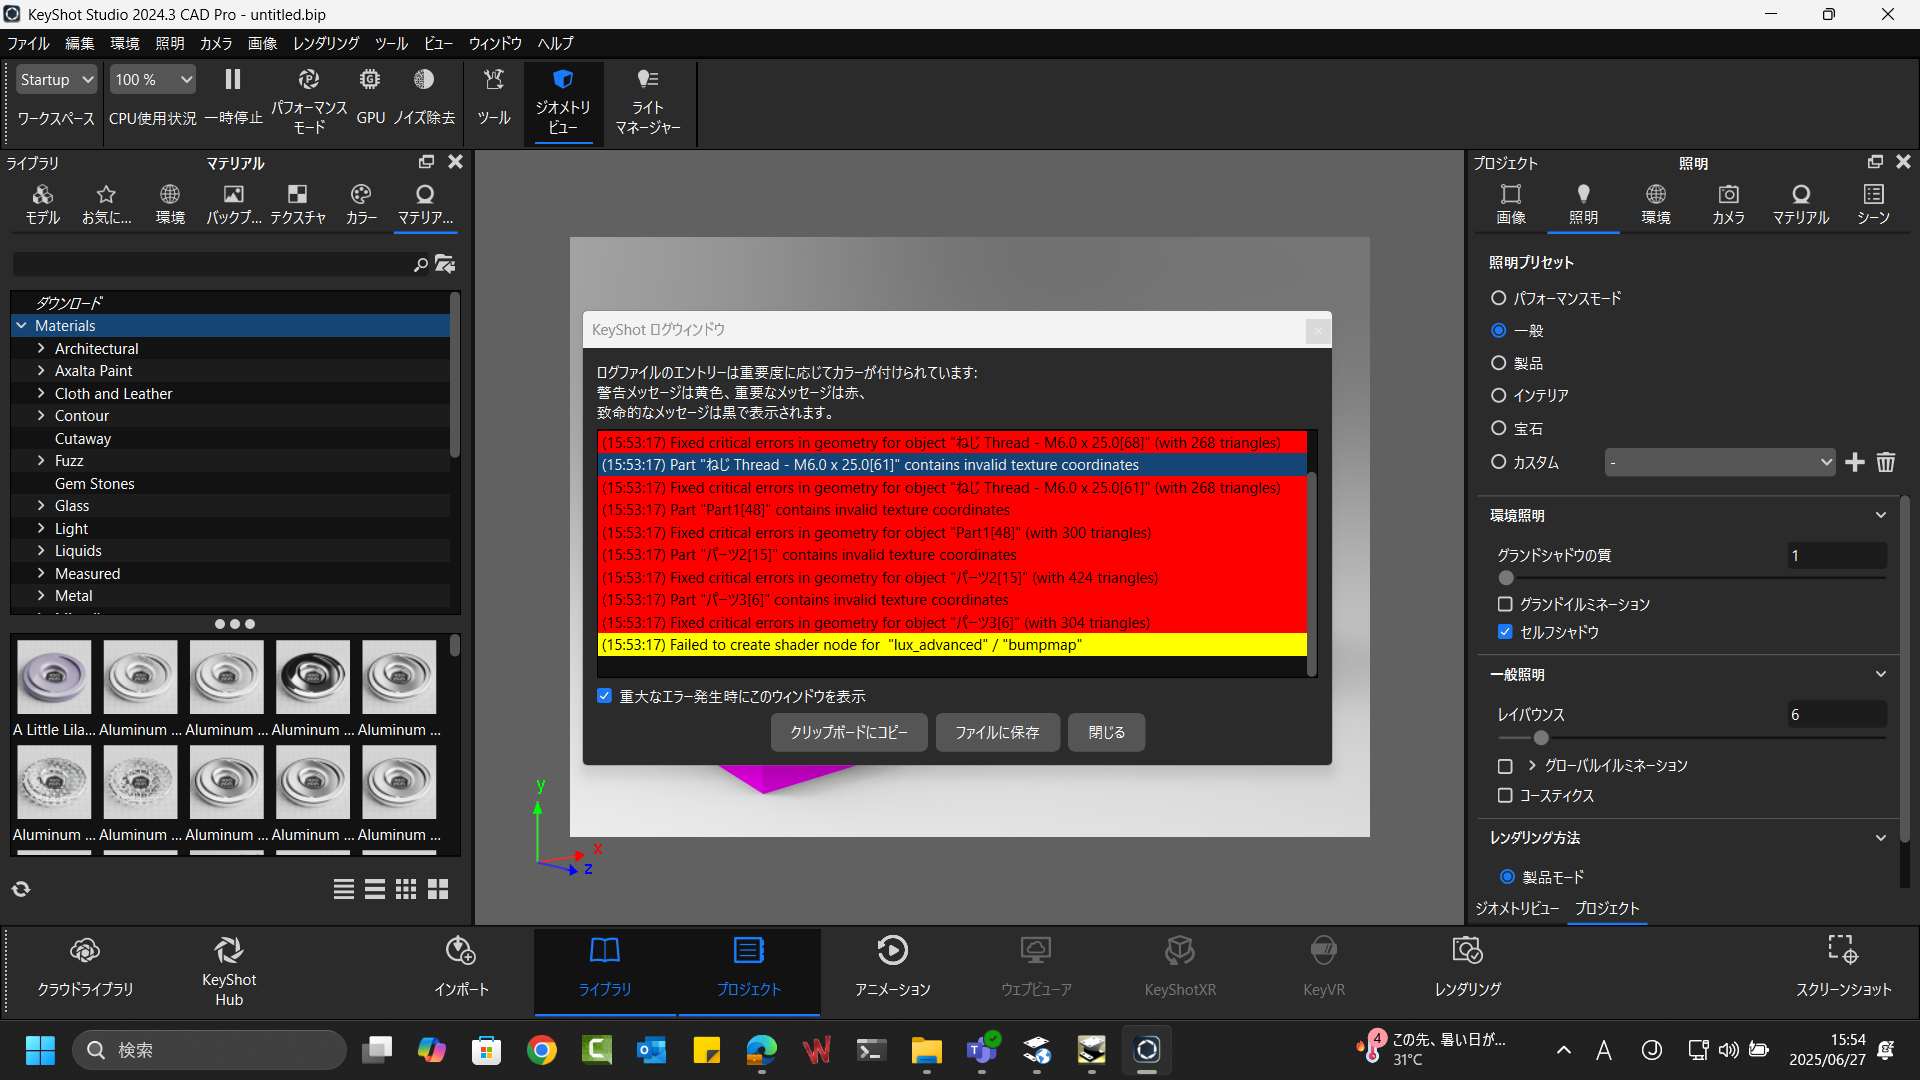Click ファイルに保存 button
1920x1080 pixels.
click(997, 732)
